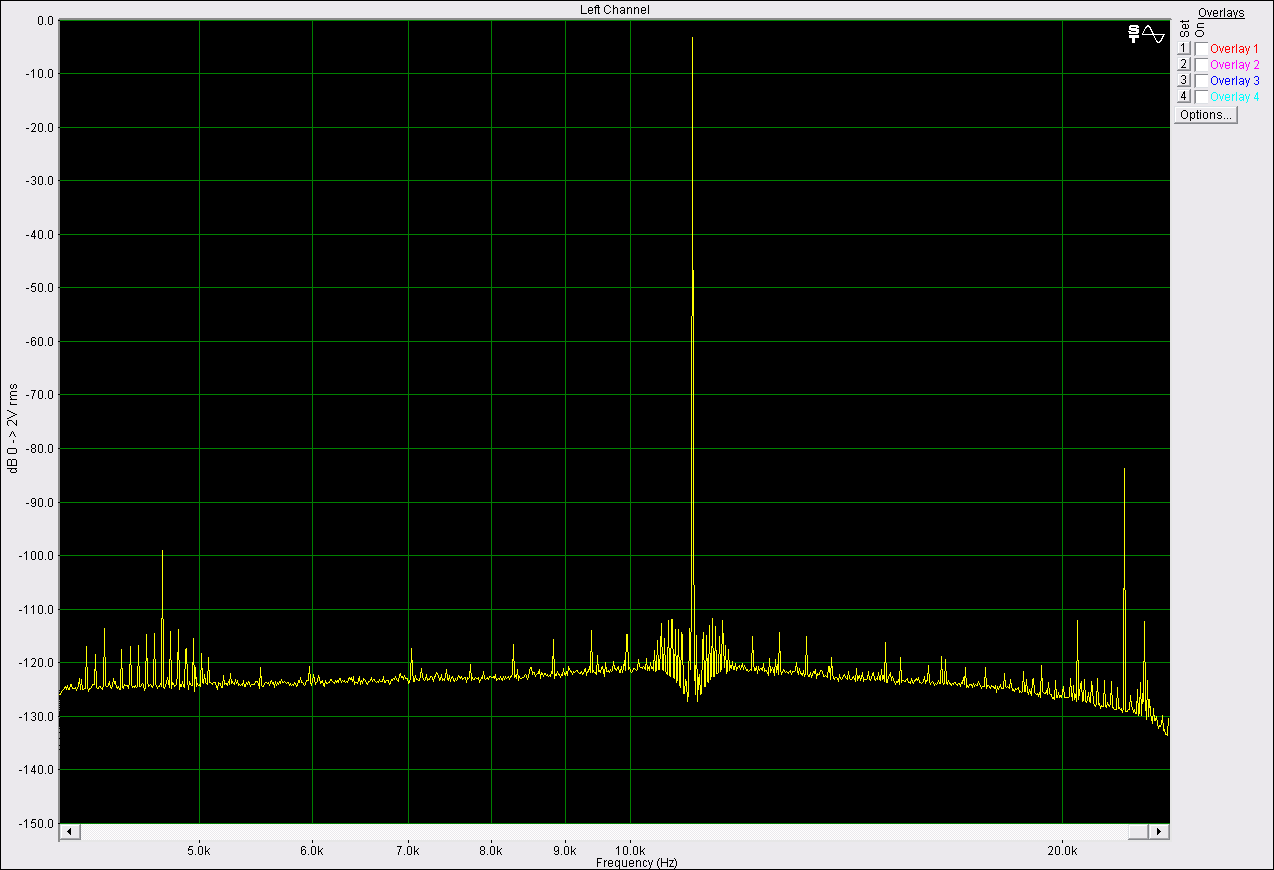This screenshot has width=1274, height=870.
Task: Click the 7.0k frequency axis tick label
Action: coord(408,851)
